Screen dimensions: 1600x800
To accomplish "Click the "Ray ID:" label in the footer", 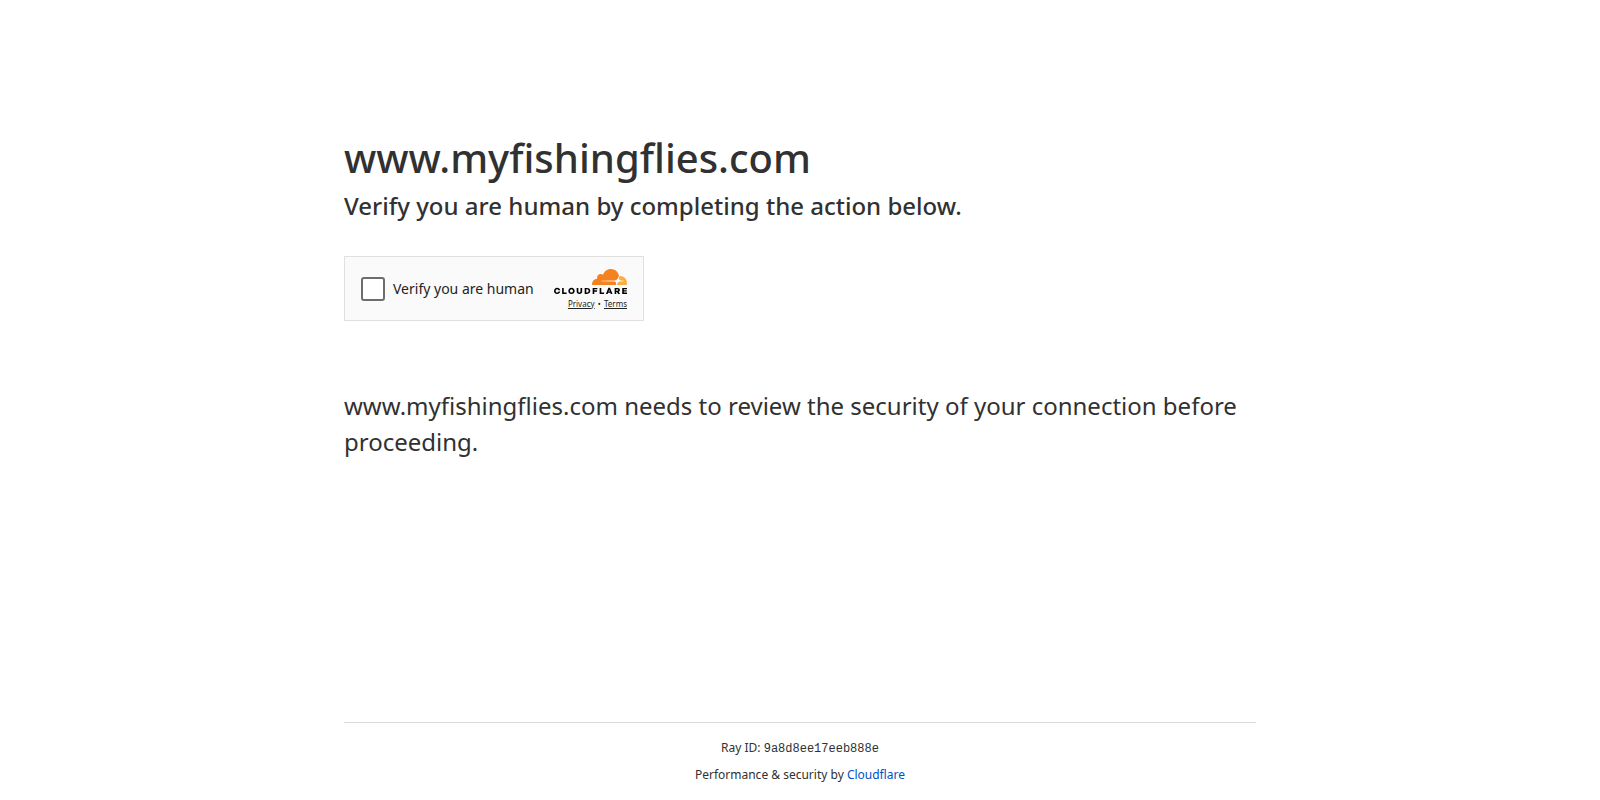I will coord(740,748).
